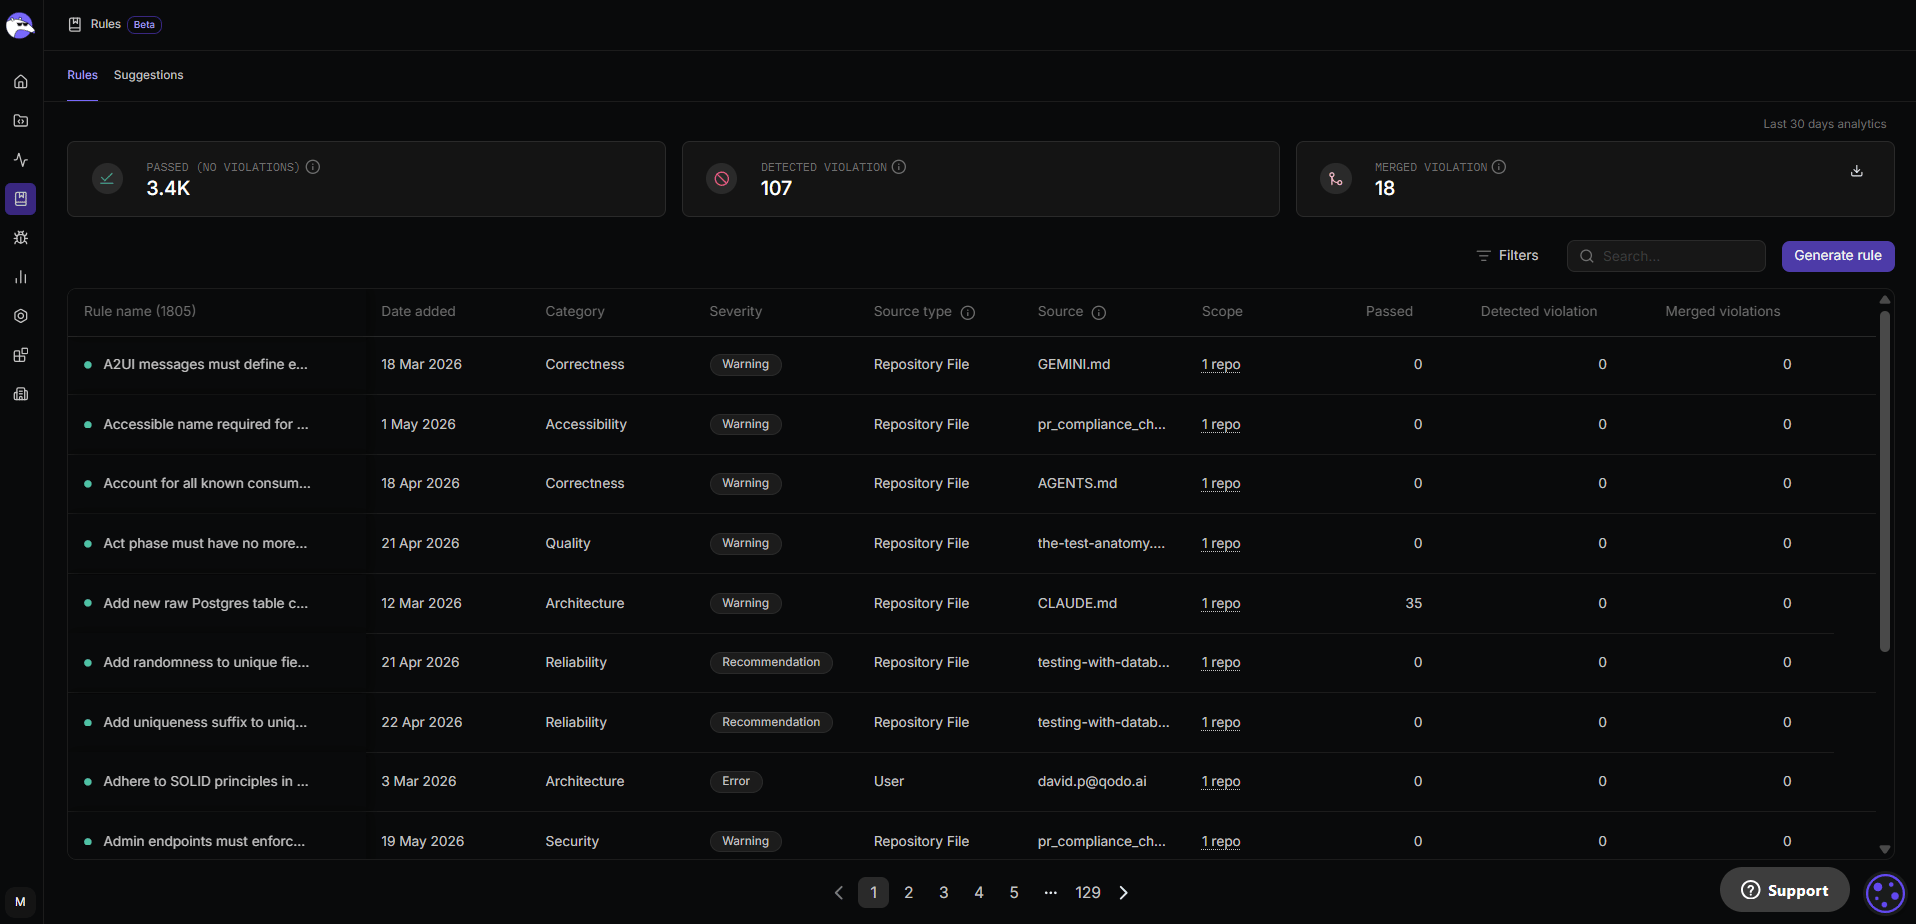Open rule 'Add uniqueness suffix to uniq...'

point(205,723)
